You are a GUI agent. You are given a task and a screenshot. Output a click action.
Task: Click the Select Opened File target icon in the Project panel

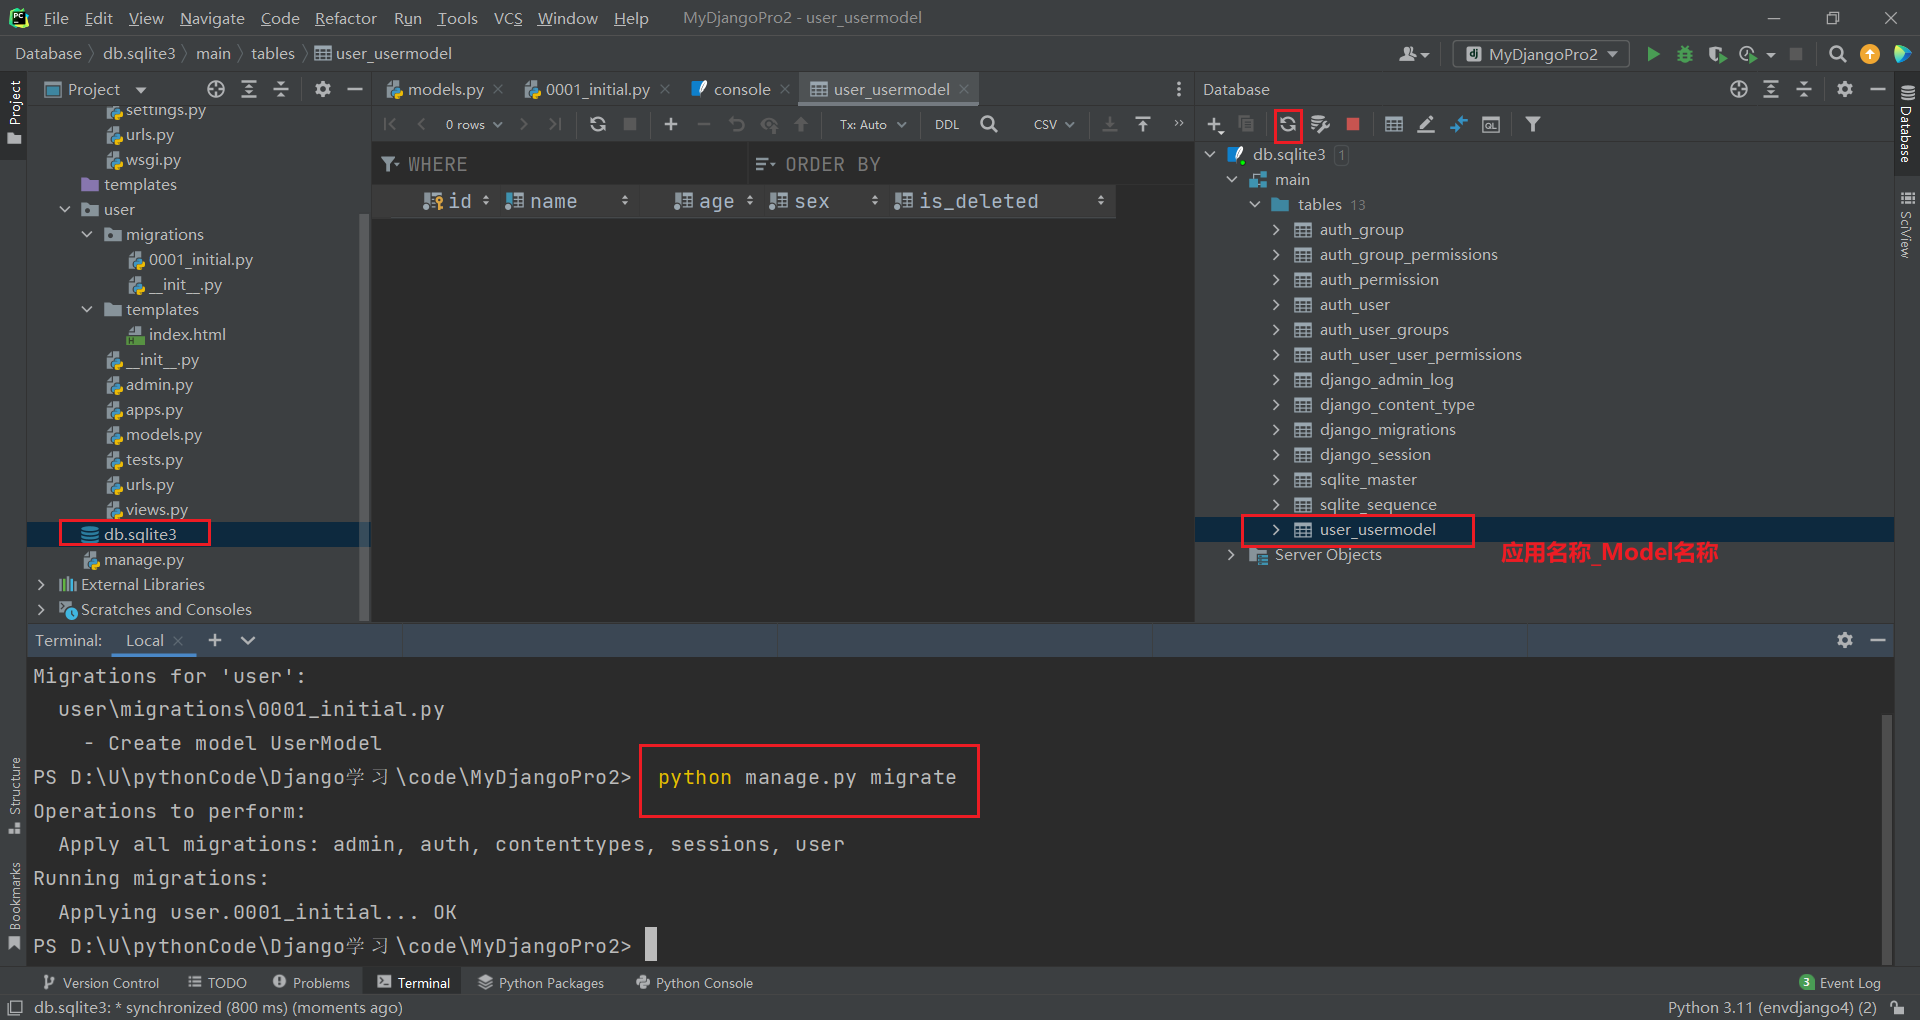(216, 89)
